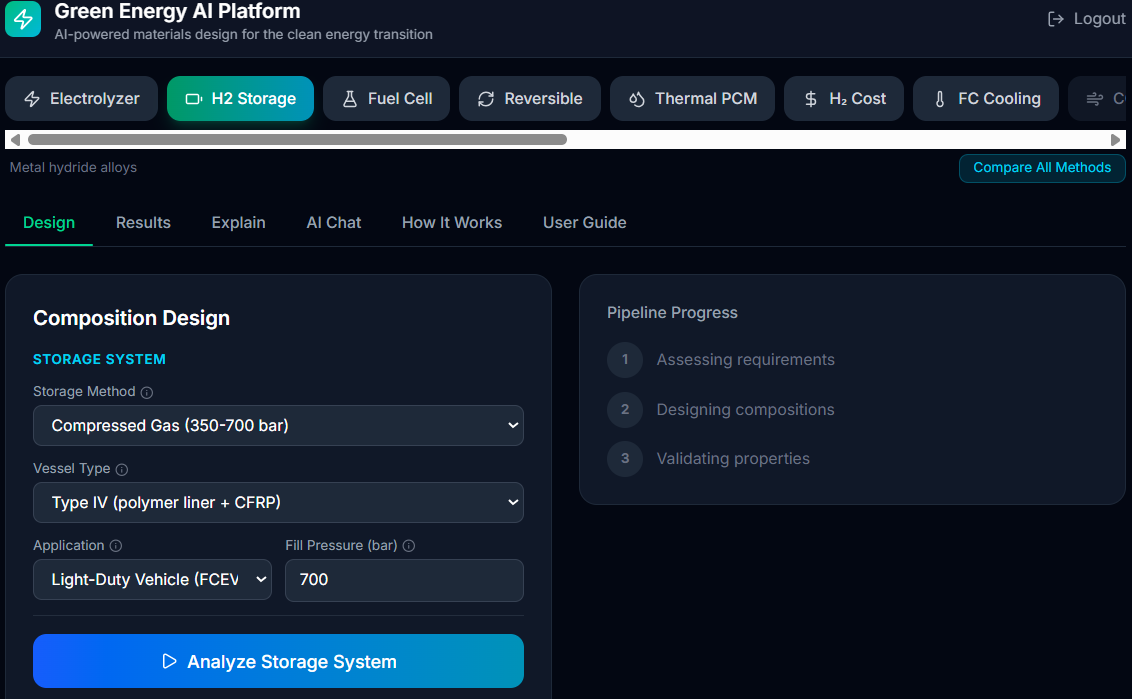
Task: Open the Reversible module
Action: pyautogui.click(x=530, y=99)
